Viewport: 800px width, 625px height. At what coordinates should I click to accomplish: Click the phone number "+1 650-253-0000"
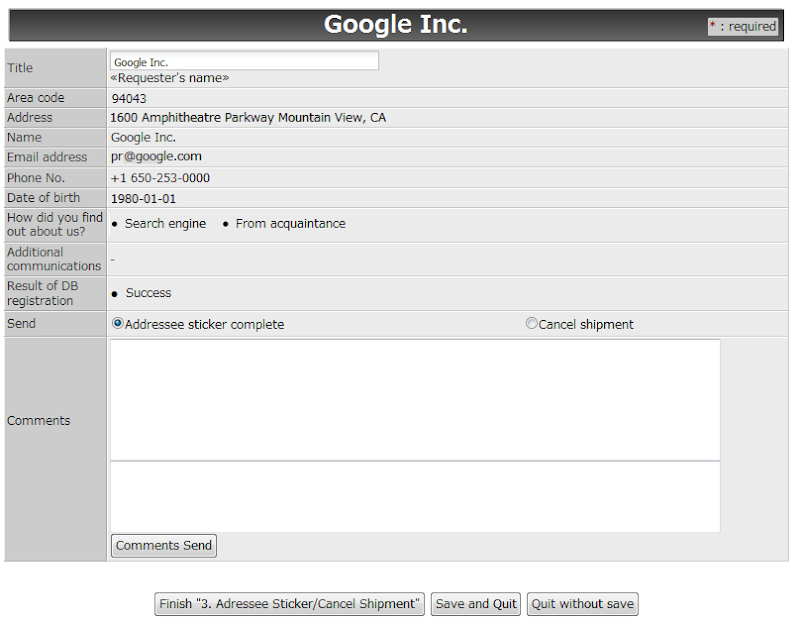(x=160, y=177)
